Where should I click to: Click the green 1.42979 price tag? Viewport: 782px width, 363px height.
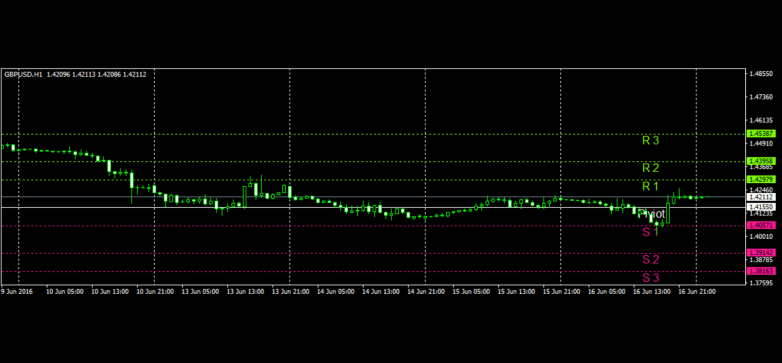click(x=761, y=179)
